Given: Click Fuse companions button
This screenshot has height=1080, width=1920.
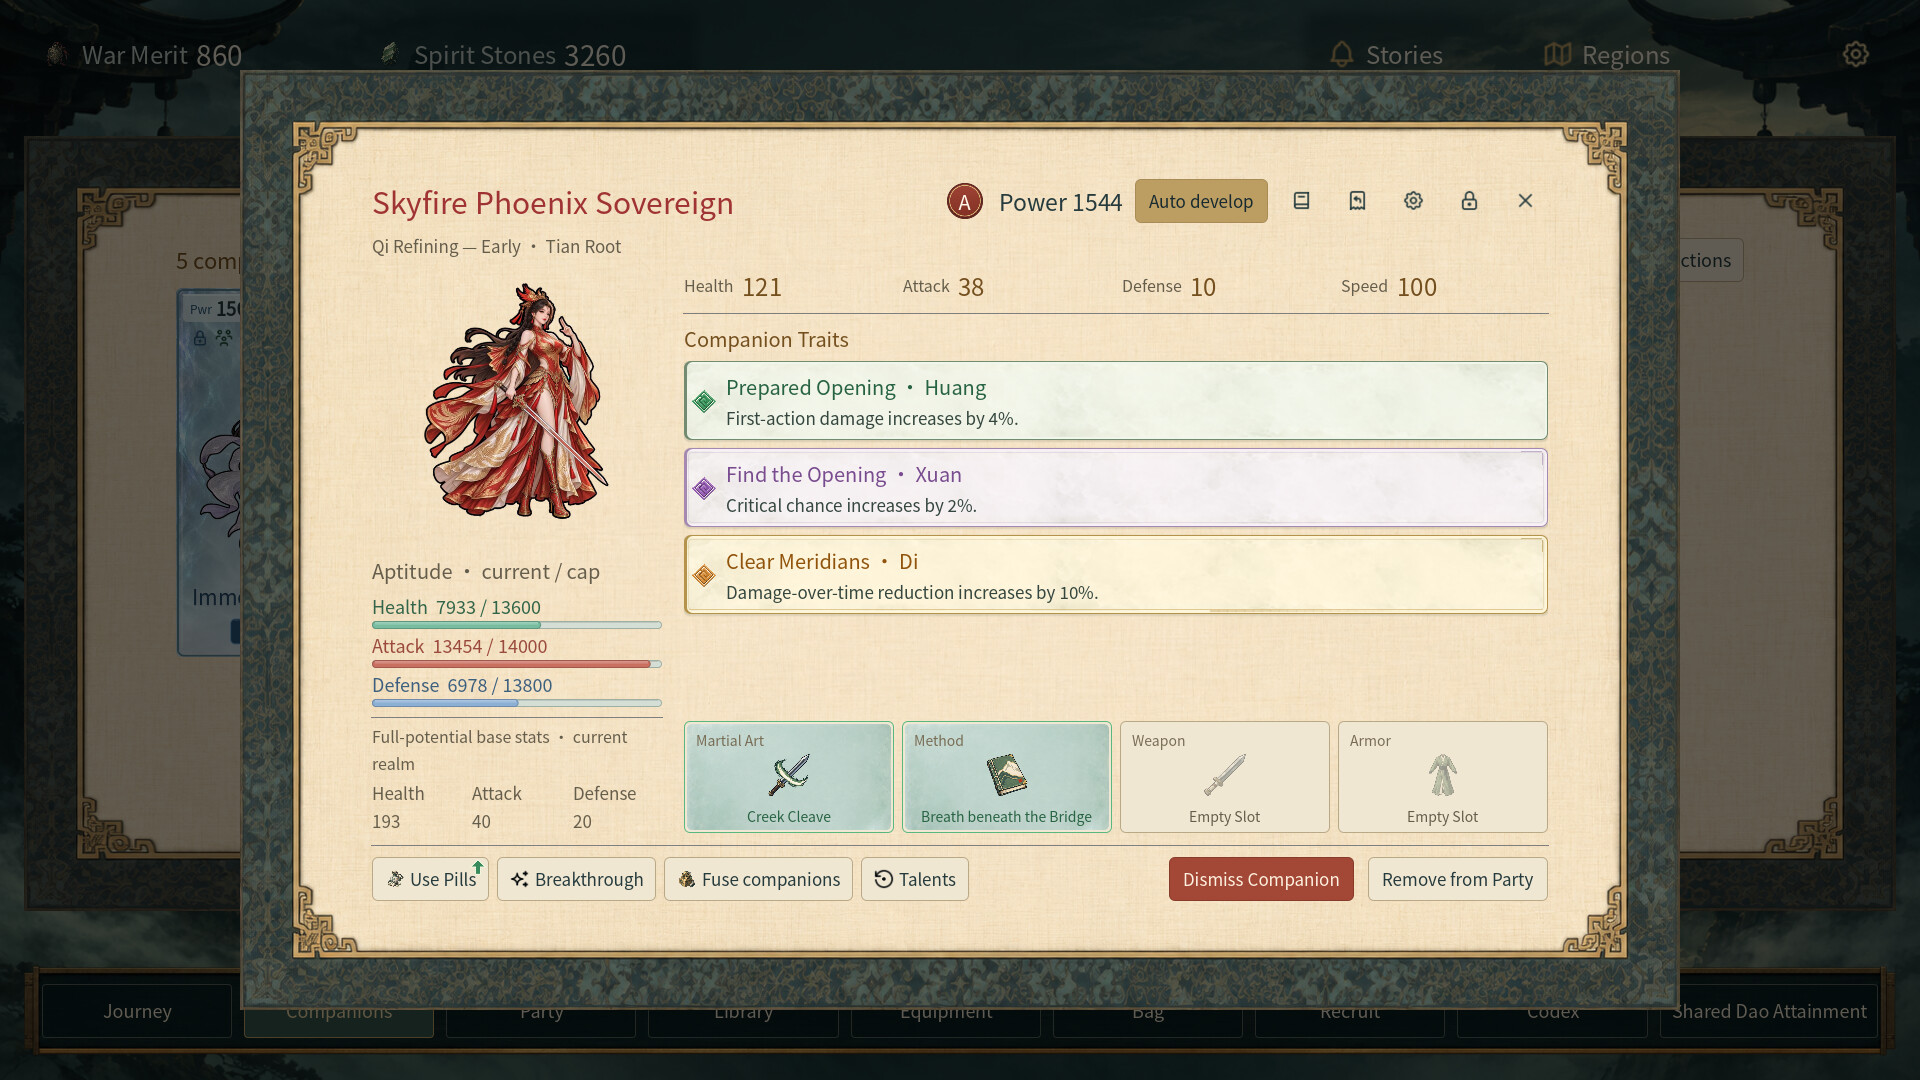Looking at the screenshot, I should 759,879.
